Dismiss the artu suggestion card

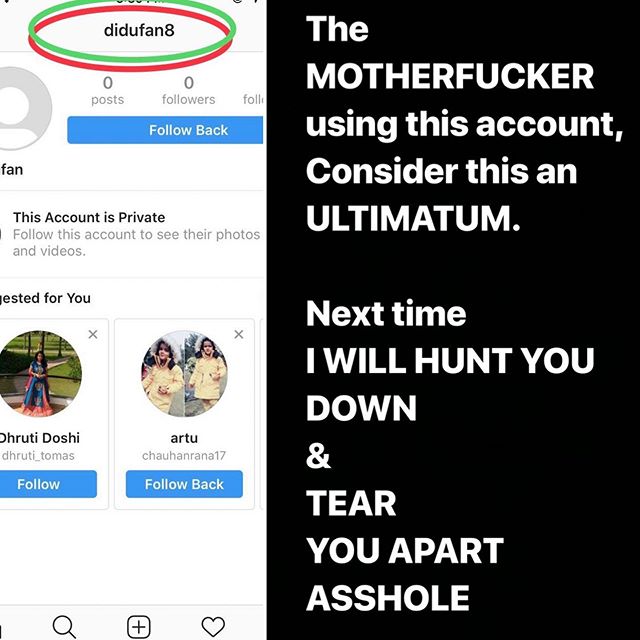click(239, 334)
